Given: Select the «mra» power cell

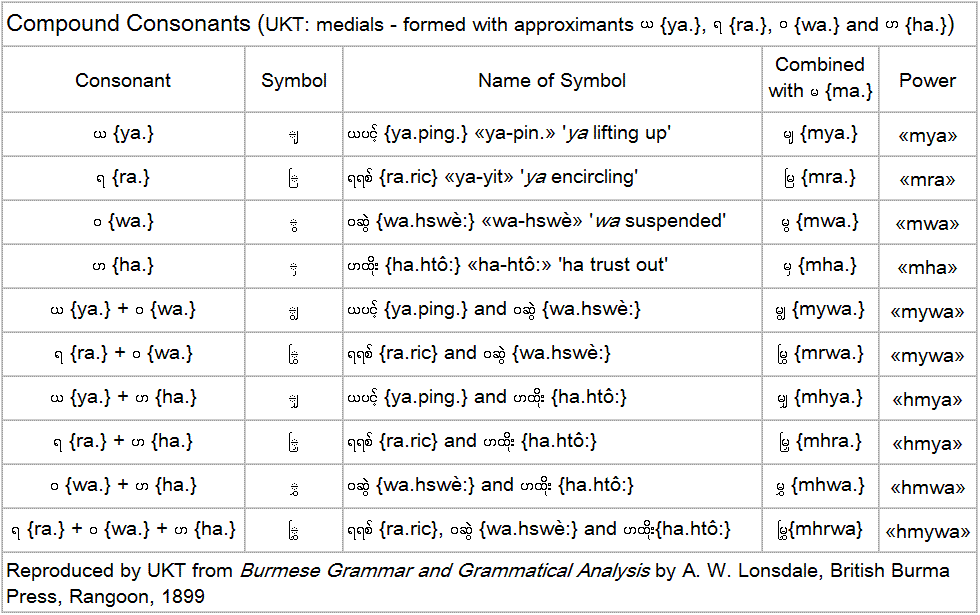Looking at the screenshot, I should click(x=927, y=179).
